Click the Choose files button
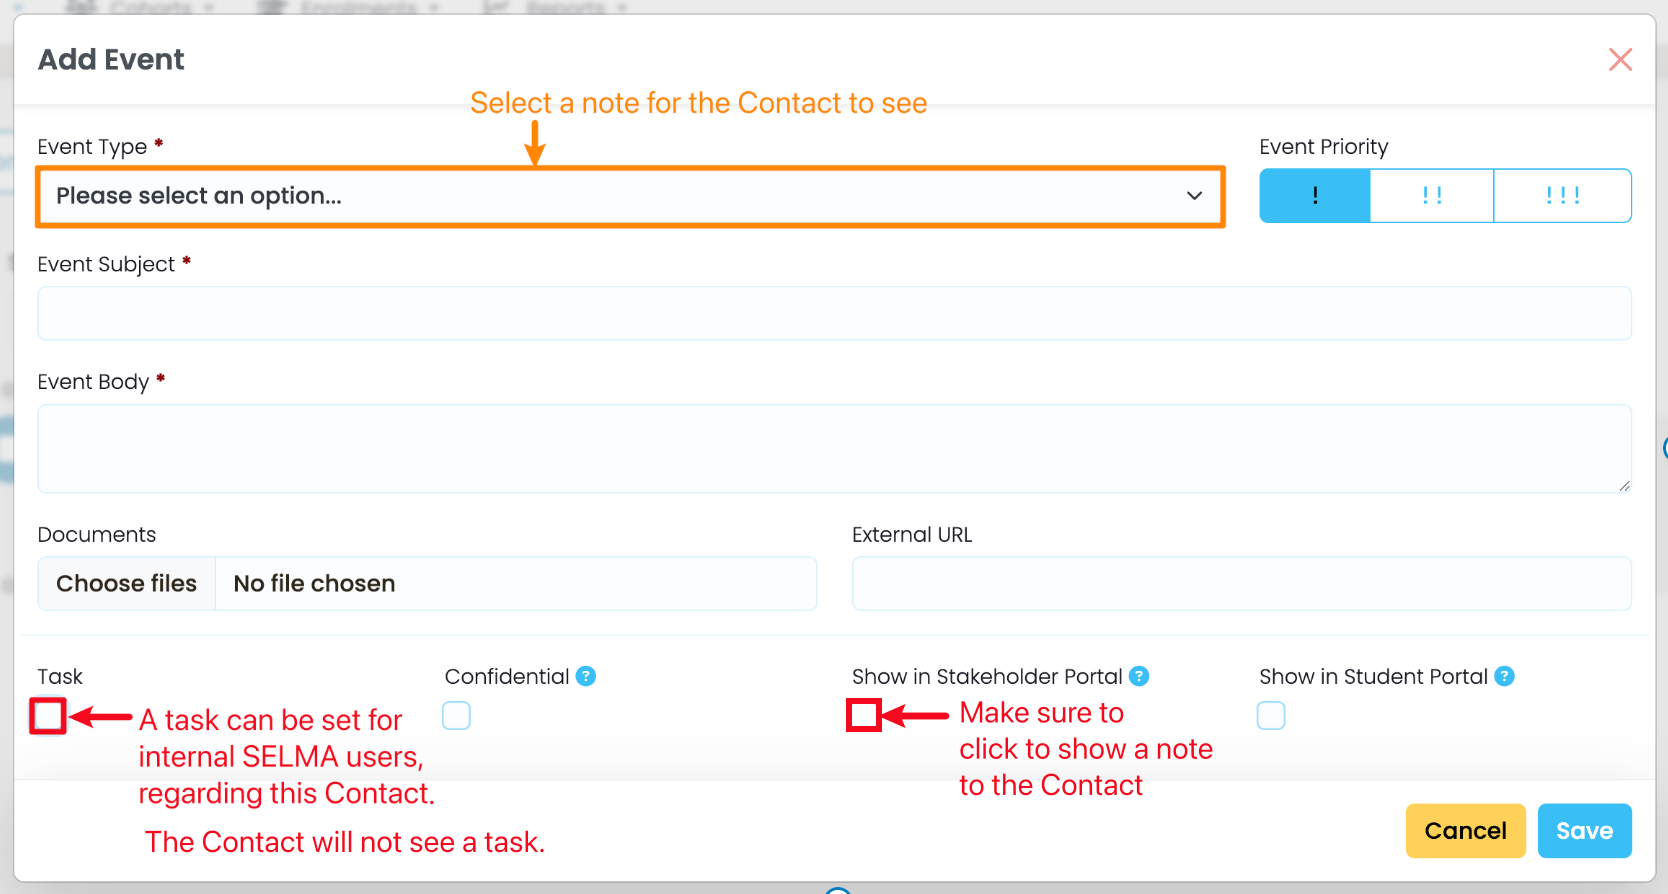1668x894 pixels. click(x=127, y=584)
